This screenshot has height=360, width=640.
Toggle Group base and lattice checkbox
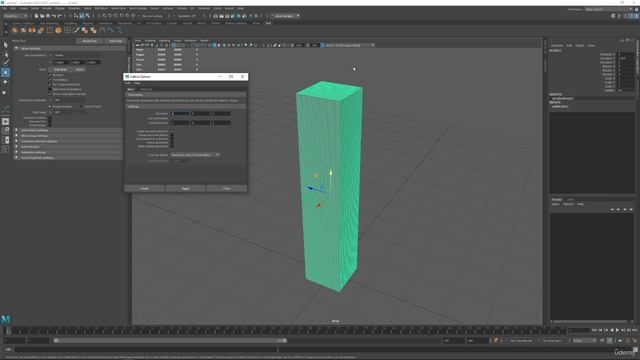(x=172, y=135)
